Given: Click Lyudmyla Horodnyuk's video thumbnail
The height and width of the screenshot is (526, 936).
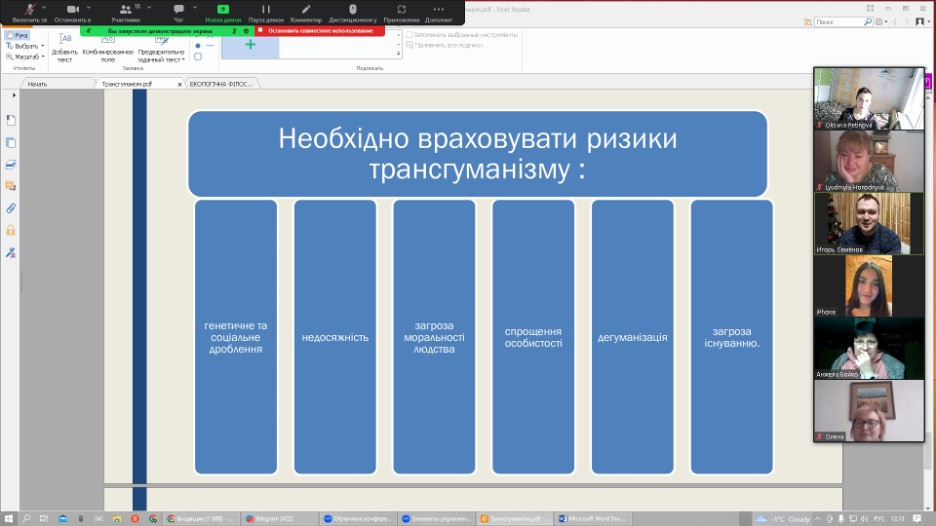Looking at the screenshot, I should (869, 161).
